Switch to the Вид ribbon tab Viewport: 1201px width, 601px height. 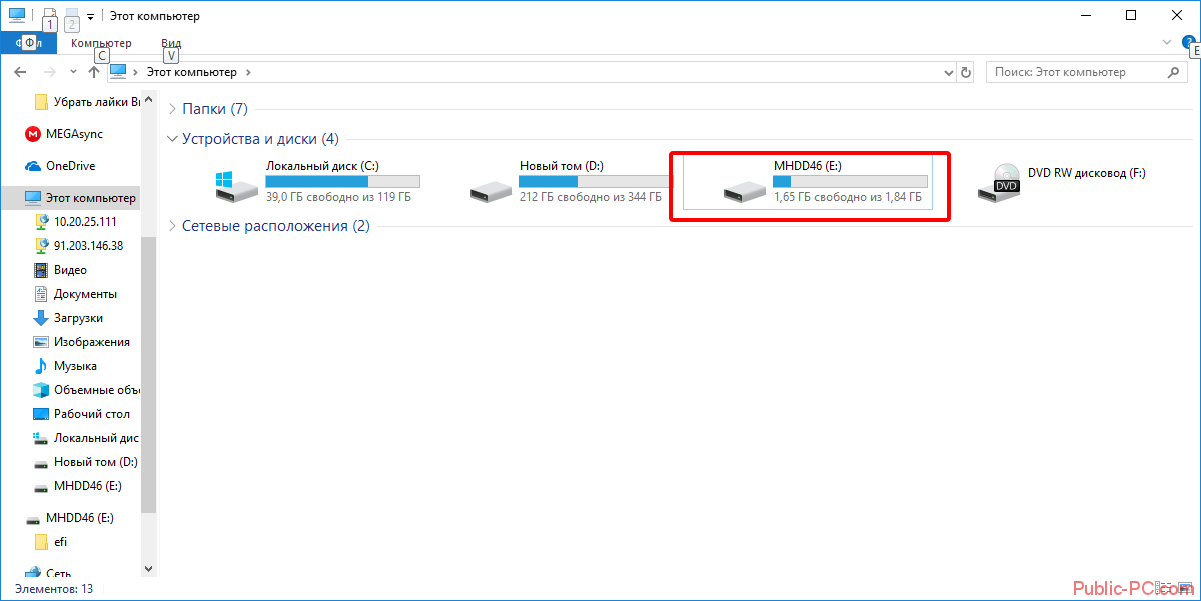(x=171, y=43)
